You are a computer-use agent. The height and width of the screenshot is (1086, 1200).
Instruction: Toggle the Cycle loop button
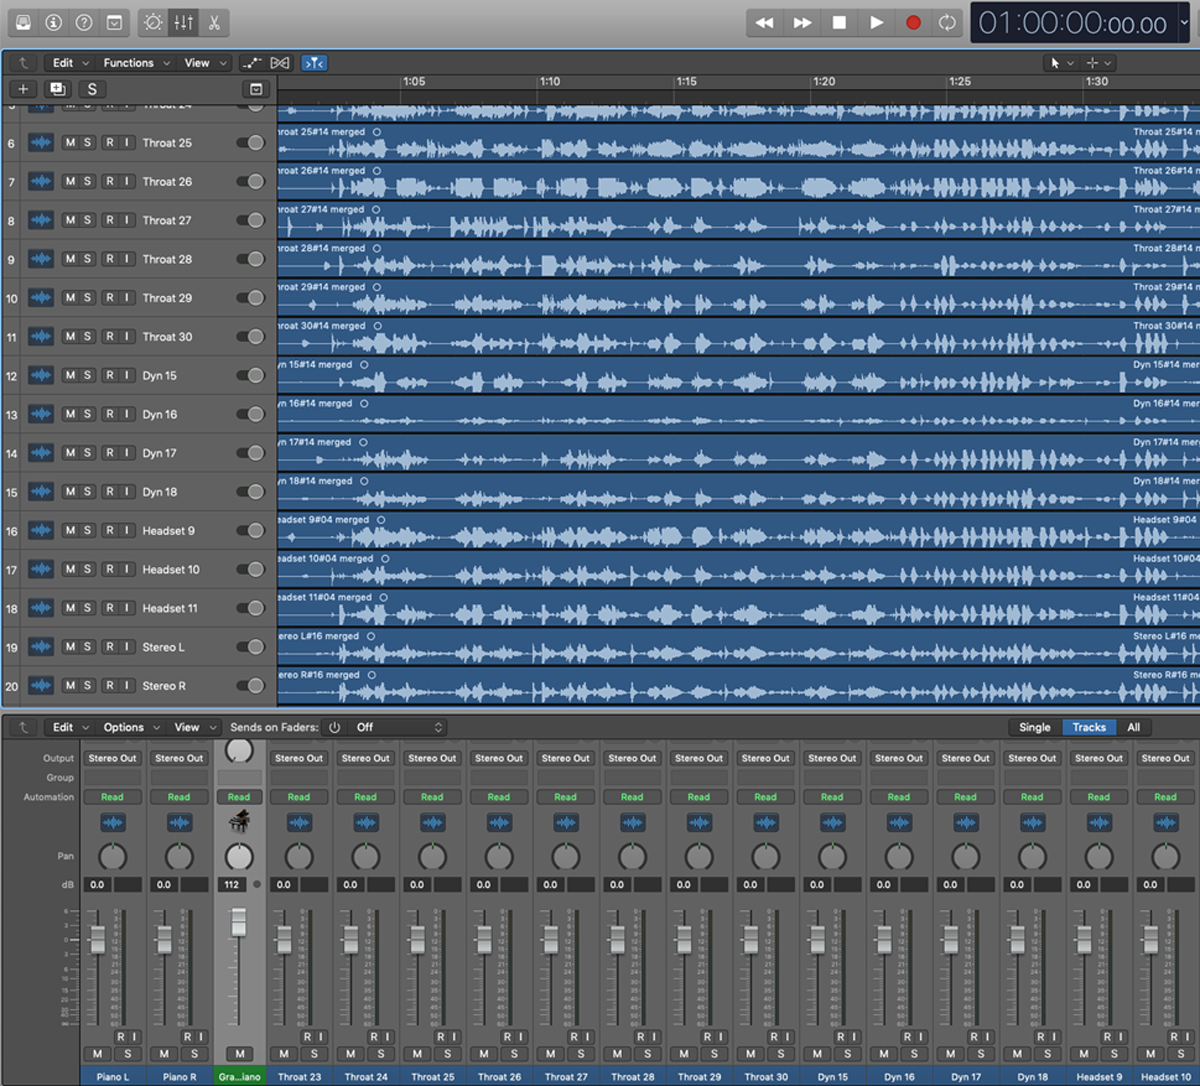(947, 22)
